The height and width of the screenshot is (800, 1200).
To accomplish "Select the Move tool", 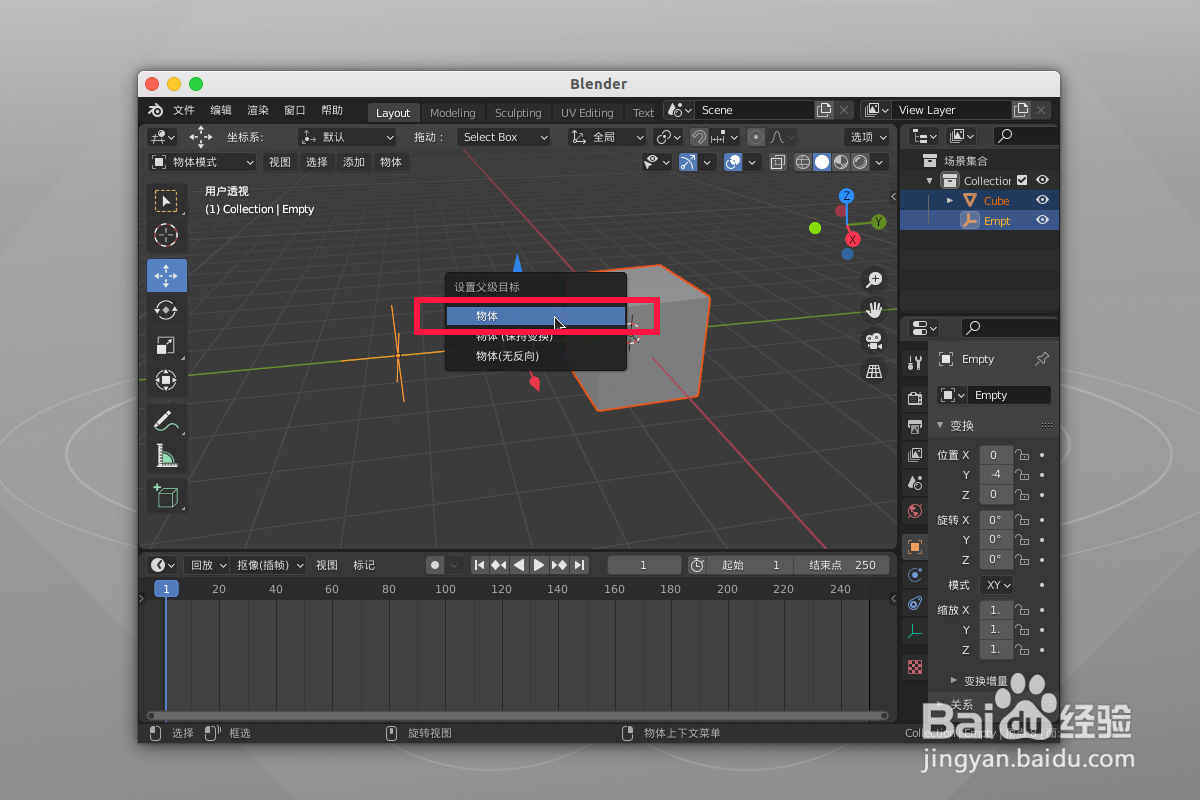I will (166, 274).
